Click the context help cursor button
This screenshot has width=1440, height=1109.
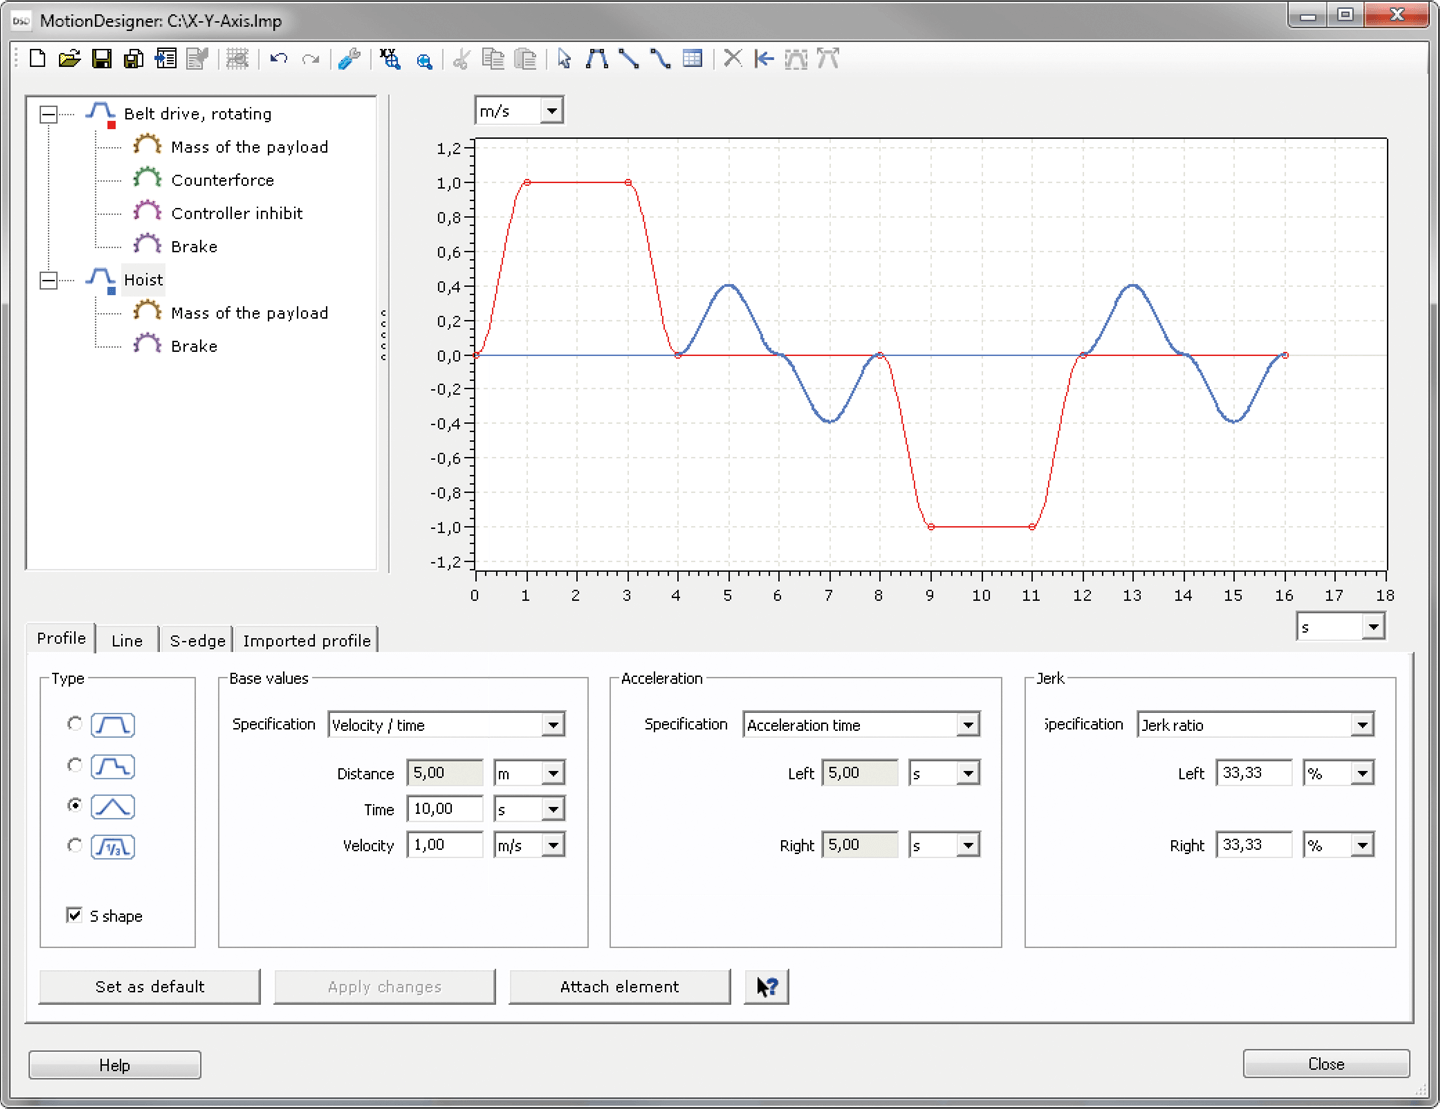(767, 987)
